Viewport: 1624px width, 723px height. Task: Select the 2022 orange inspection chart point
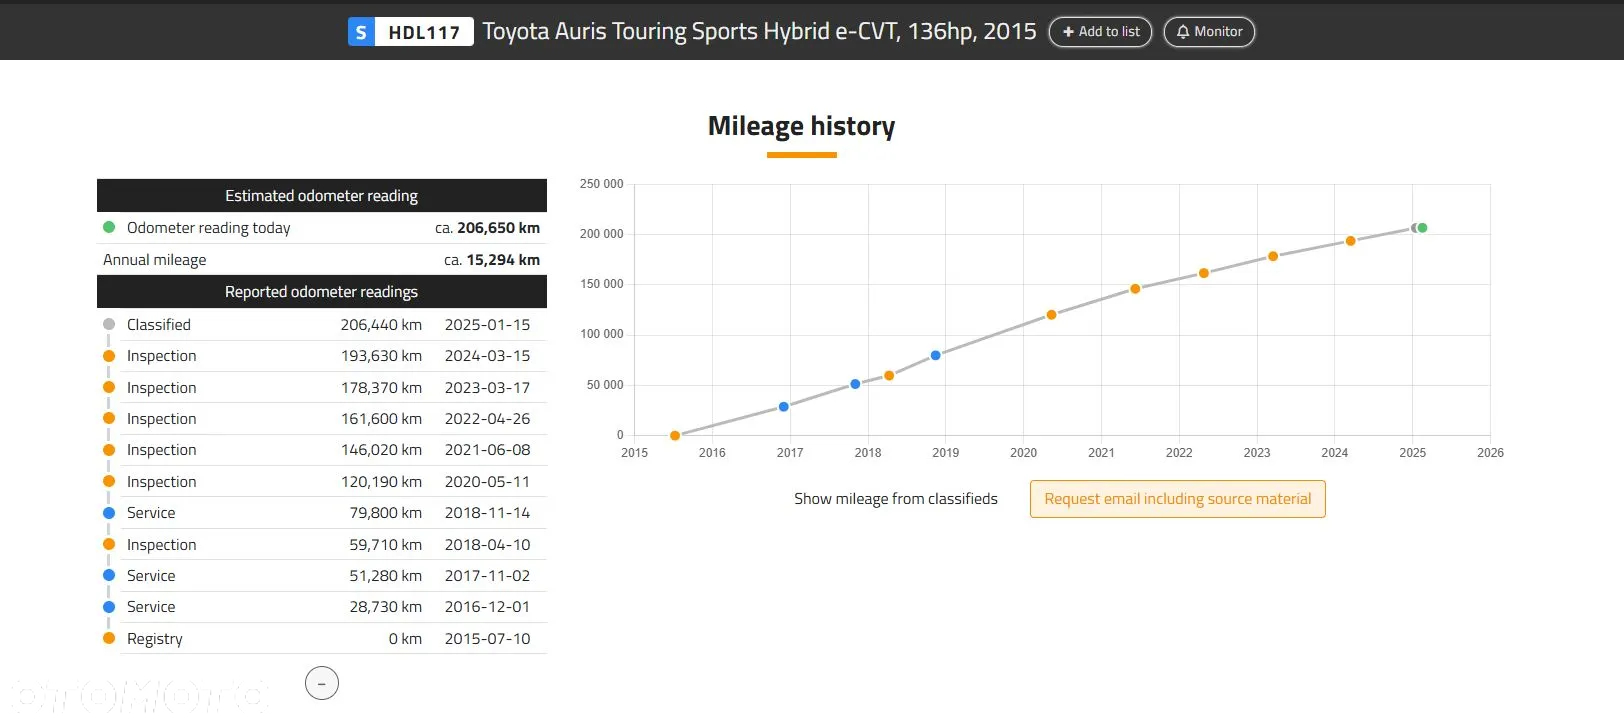click(1204, 273)
